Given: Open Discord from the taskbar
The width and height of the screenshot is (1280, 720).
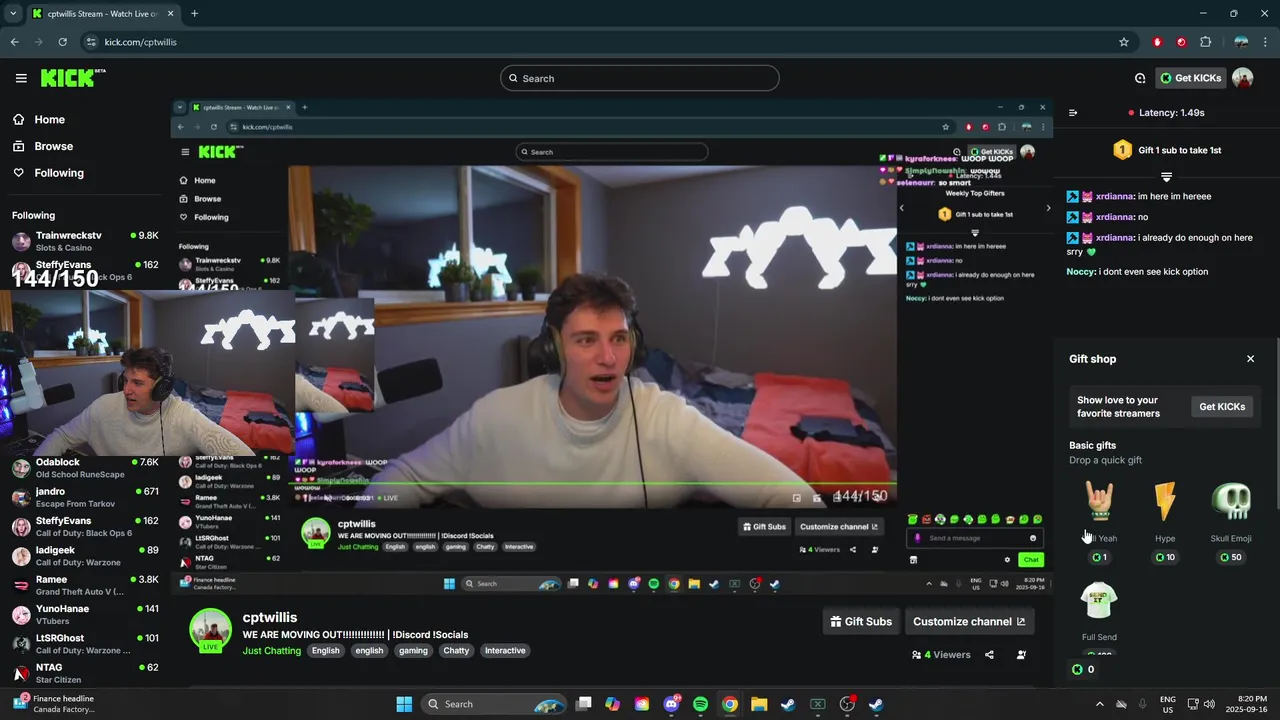Looking at the screenshot, I should click(x=671, y=704).
